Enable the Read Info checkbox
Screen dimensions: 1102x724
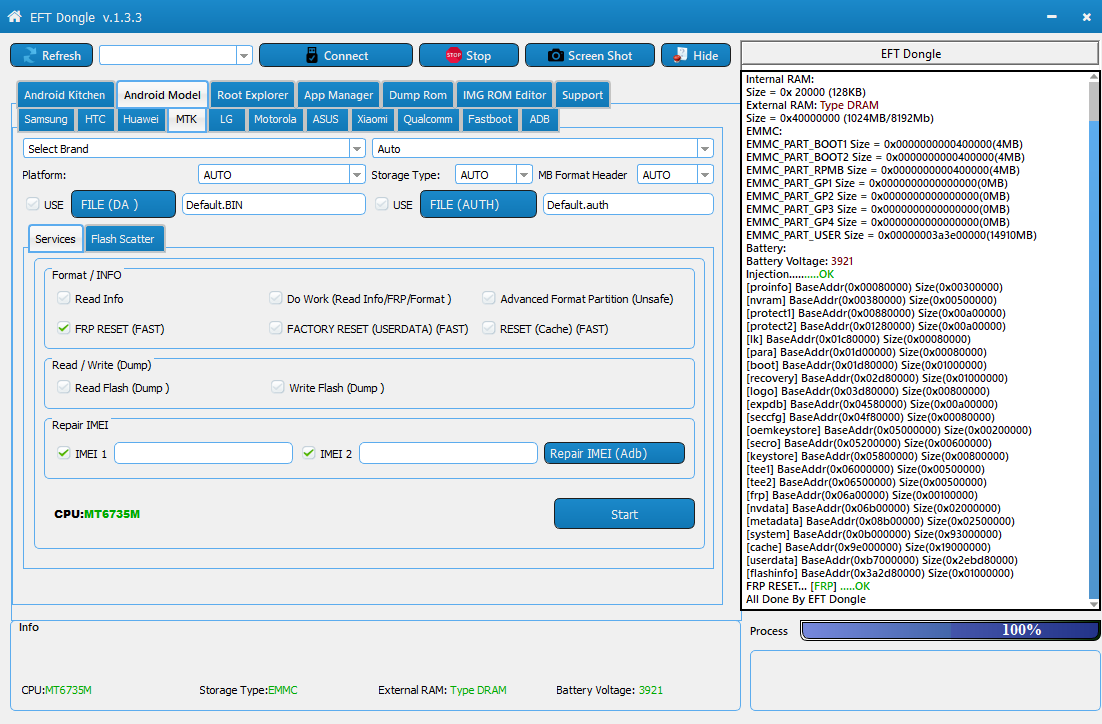click(x=64, y=299)
